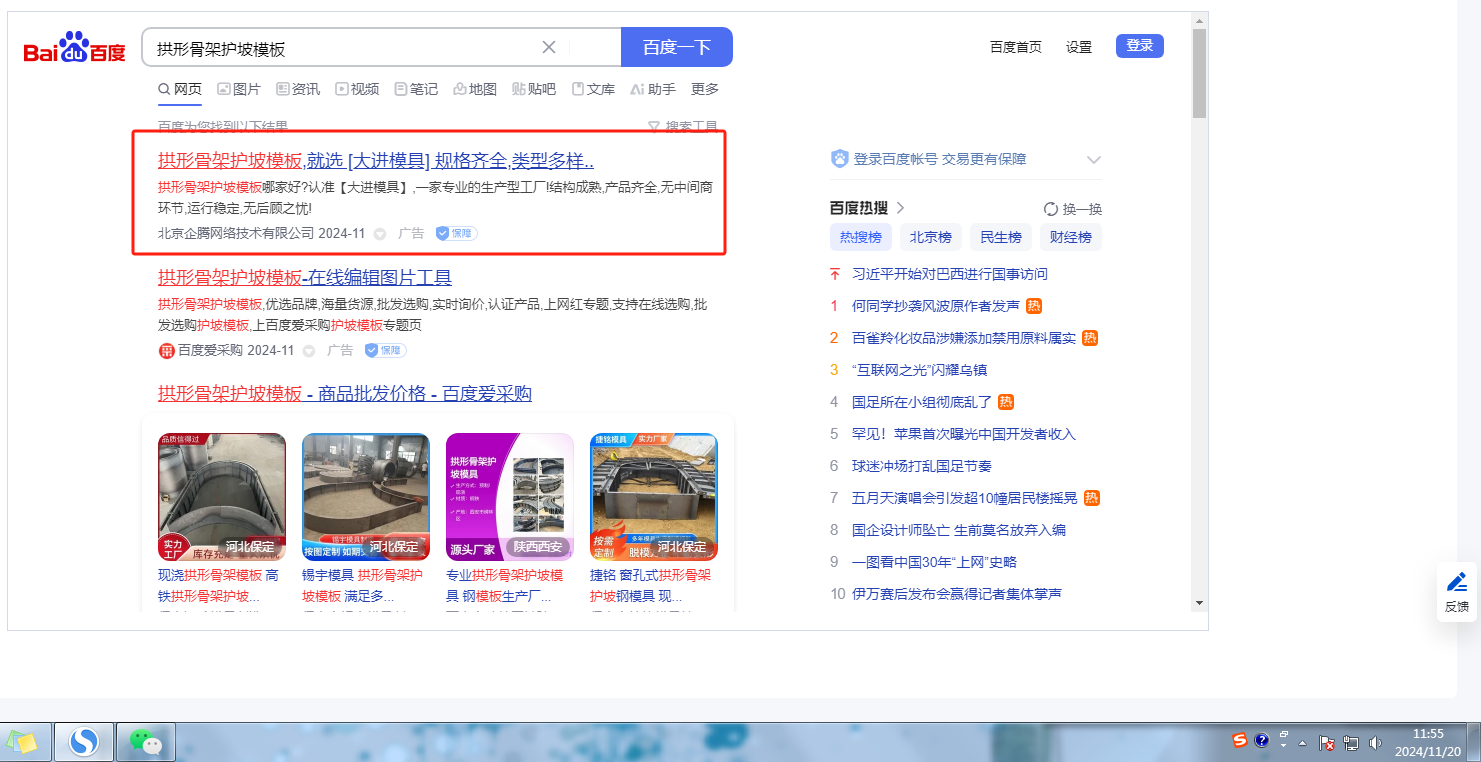Screen dimensions: 1481x762
Task: Select the 财经榜 hot list tab
Action: (x=1070, y=237)
